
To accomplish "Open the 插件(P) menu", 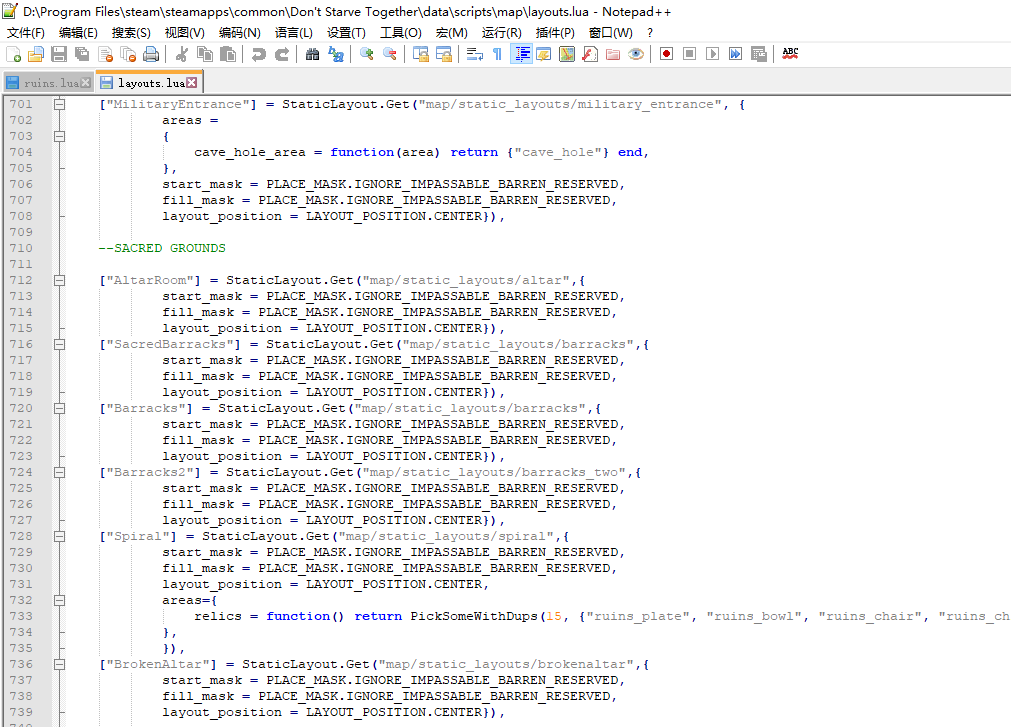I will [x=555, y=32].
